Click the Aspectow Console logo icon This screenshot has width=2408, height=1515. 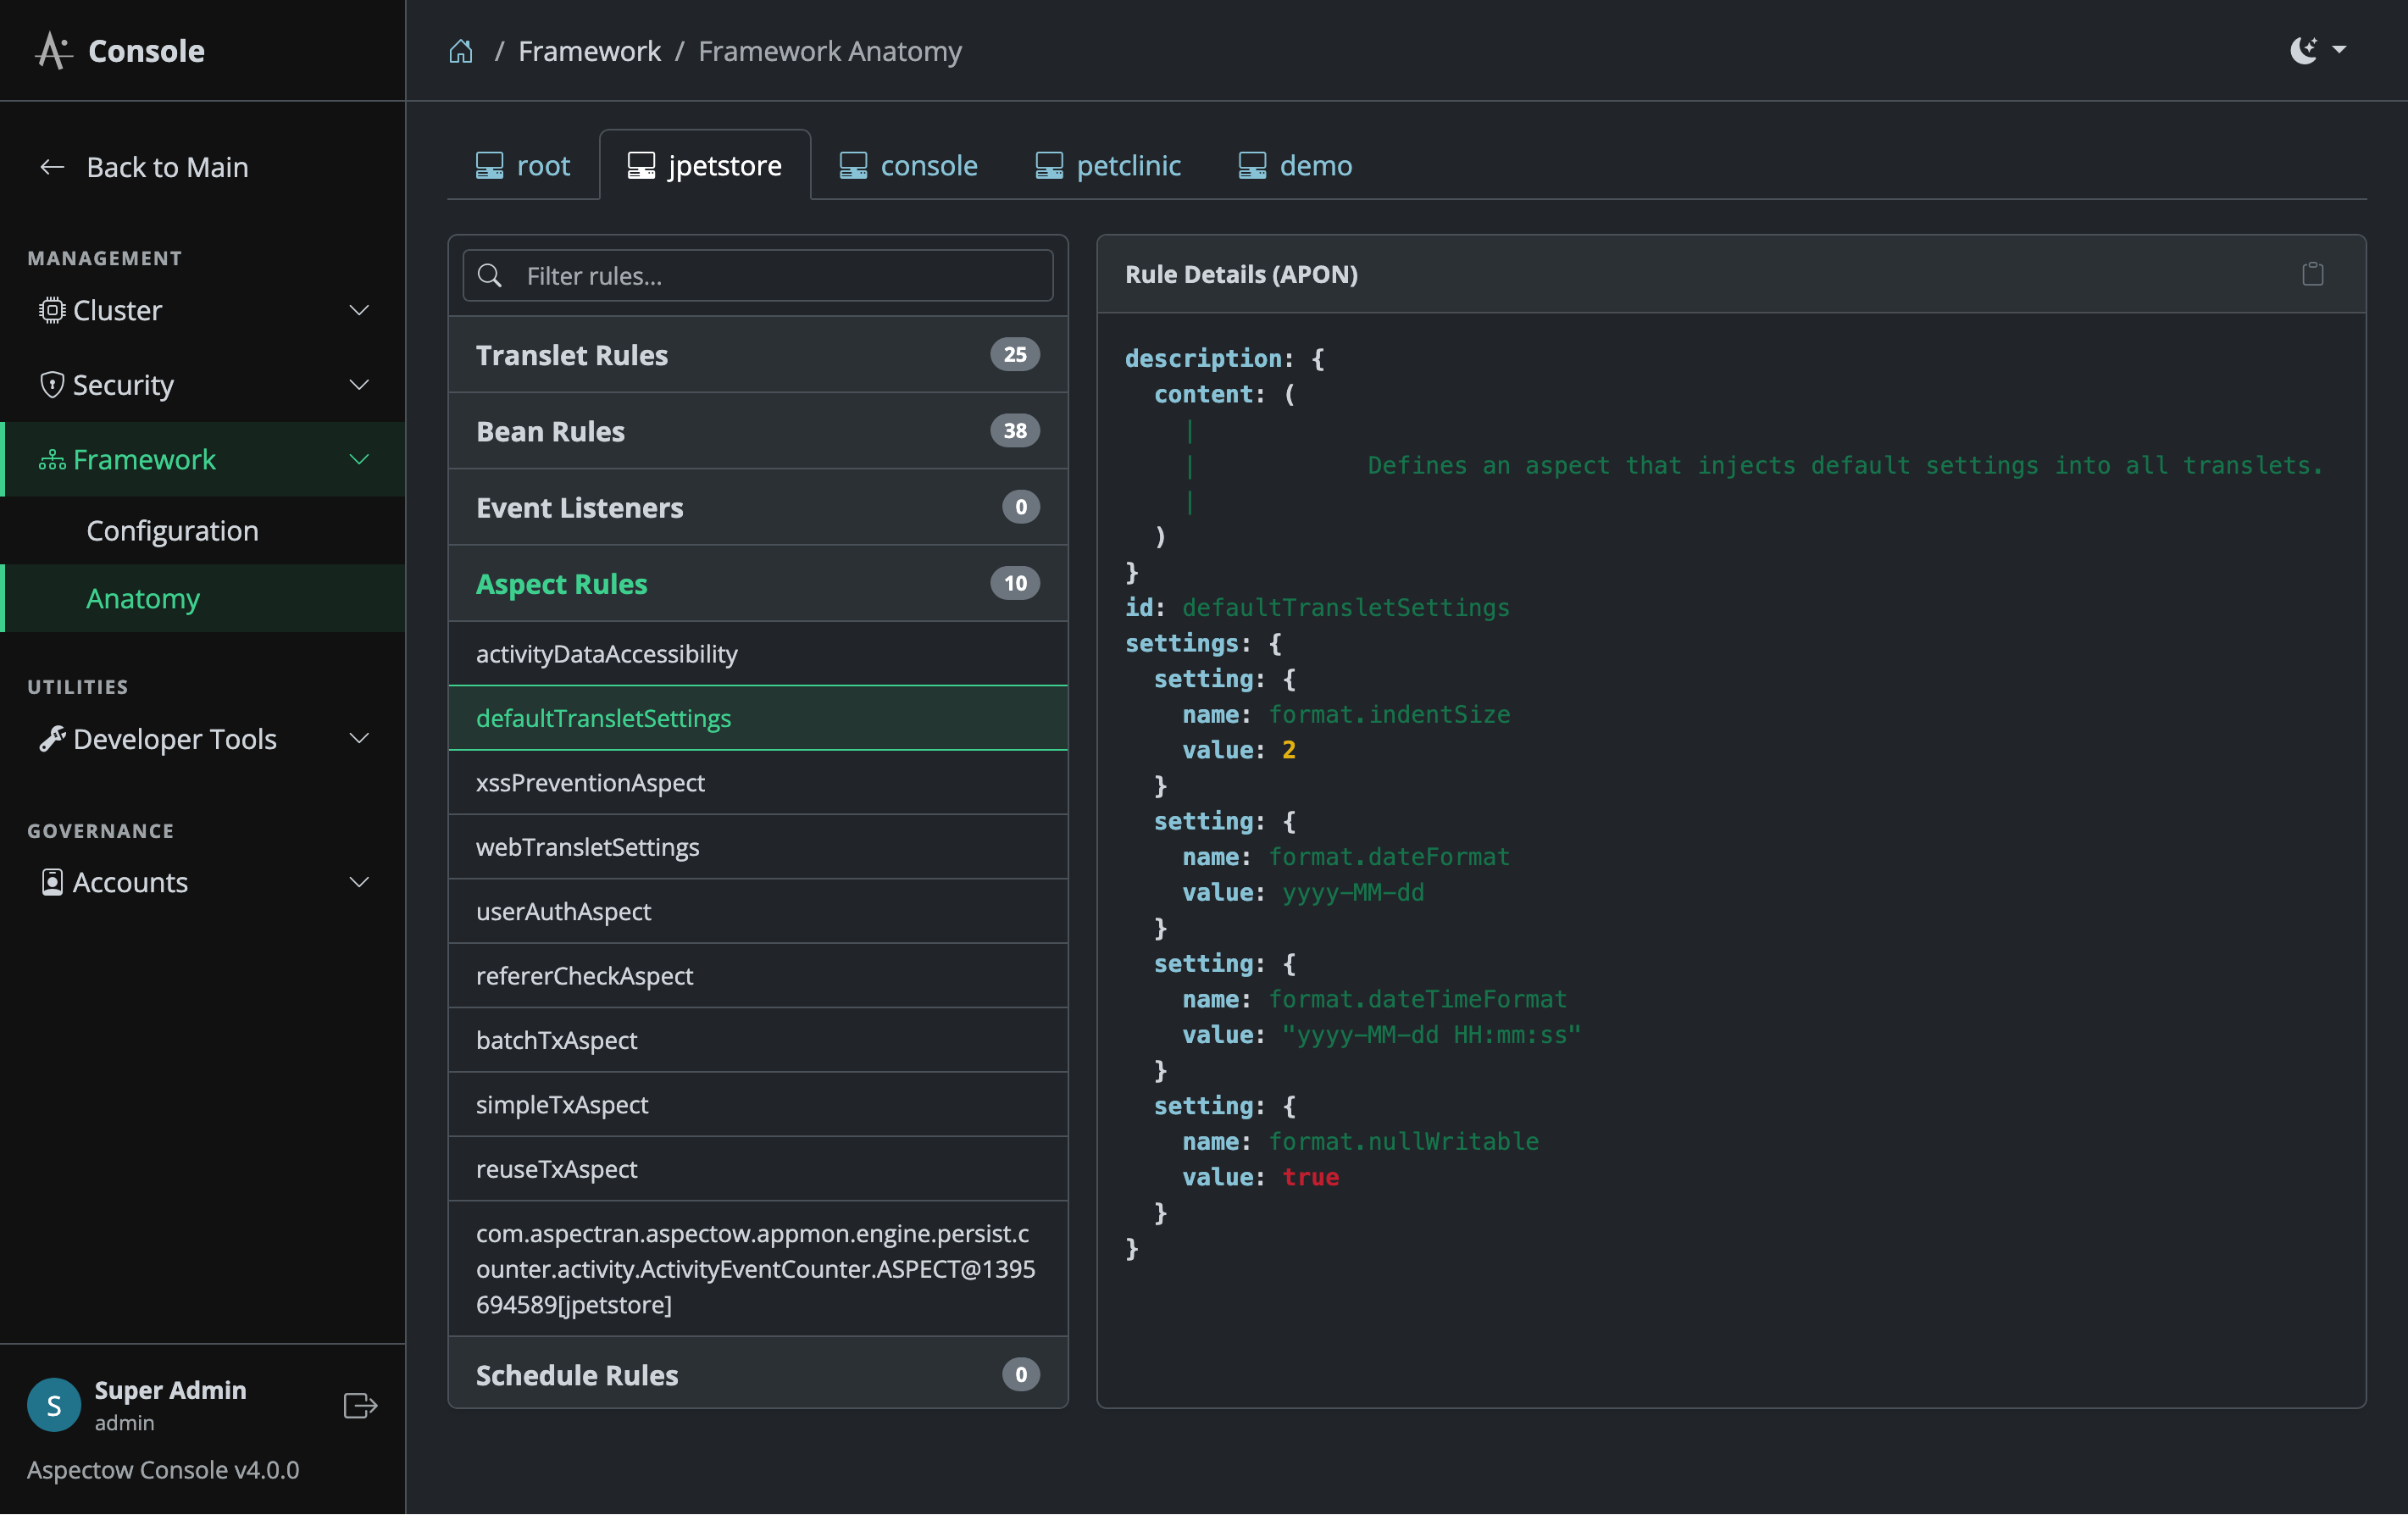[x=54, y=50]
